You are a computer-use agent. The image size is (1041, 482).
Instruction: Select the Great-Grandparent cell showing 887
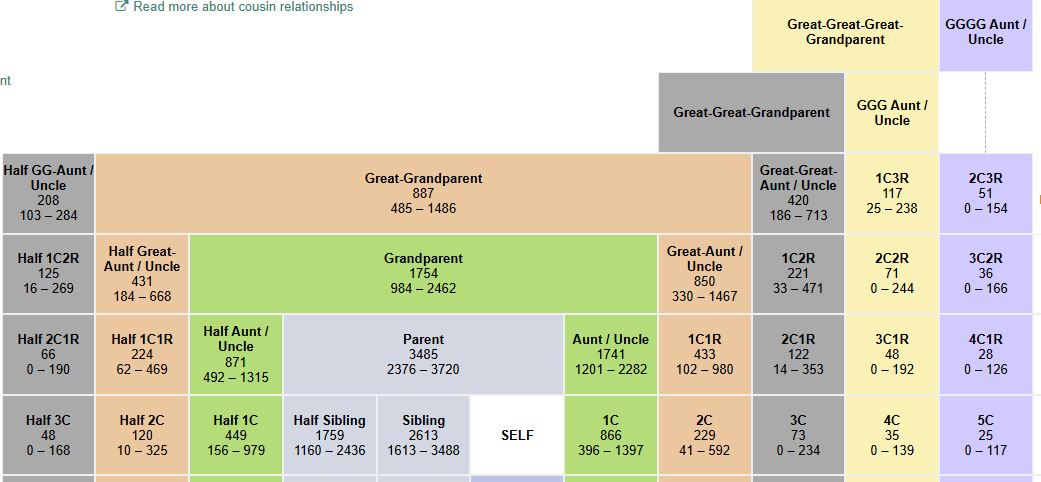pos(423,193)
